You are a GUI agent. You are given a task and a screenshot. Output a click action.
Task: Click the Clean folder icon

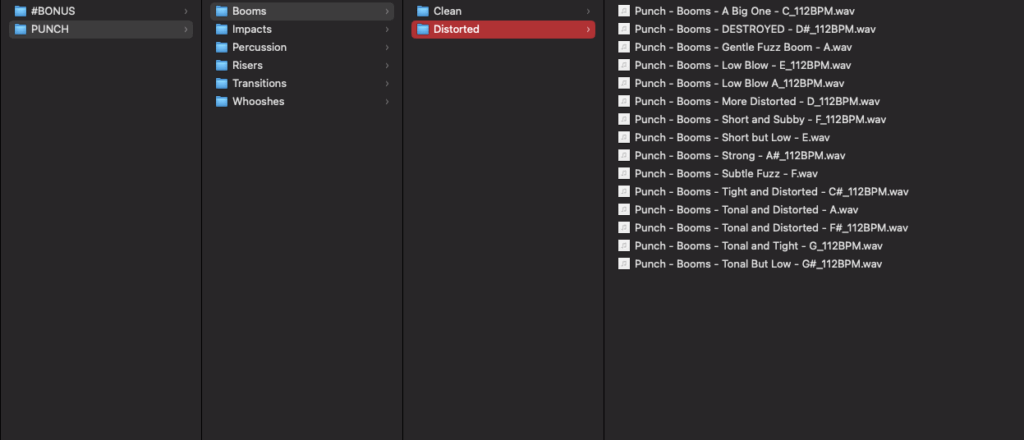pos(423,11)
